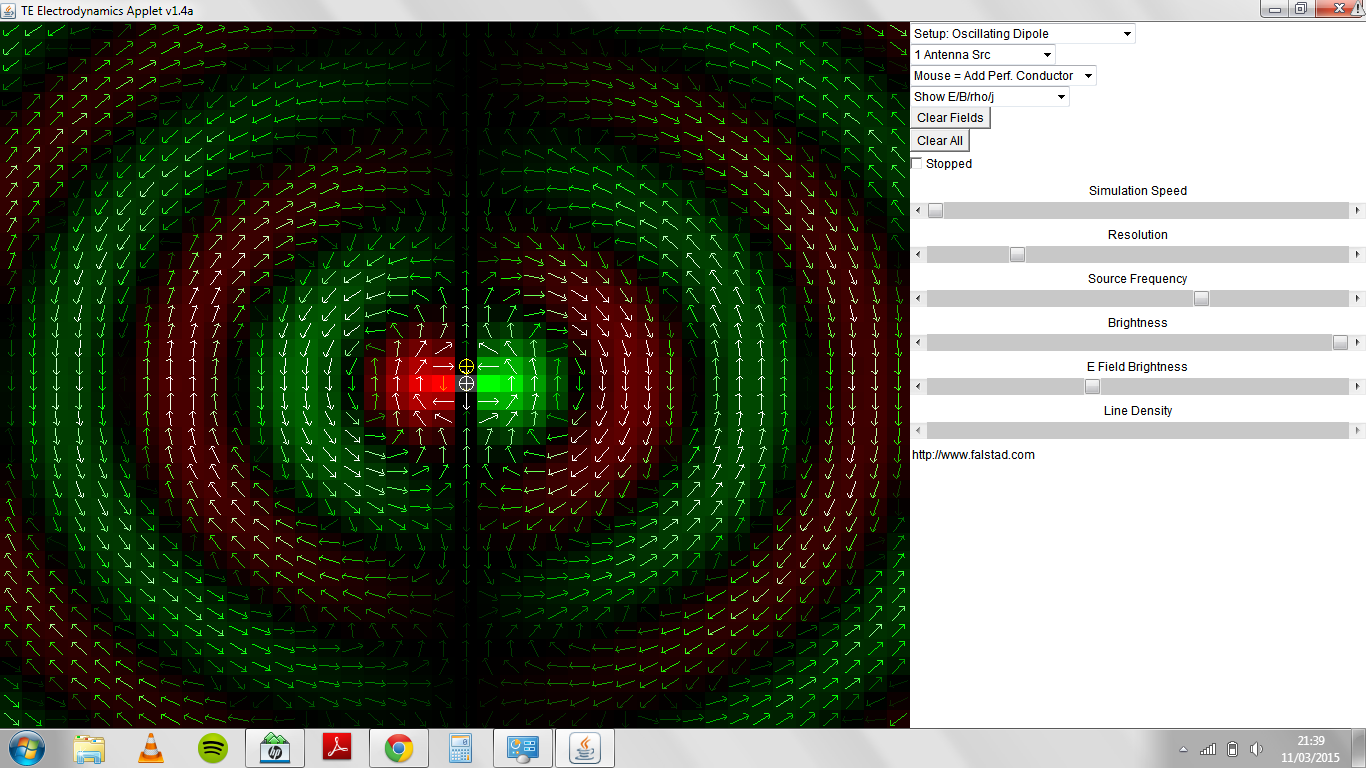The image size is (1366, 768).
Task: Click Line Density slider left arrow
Action: pyautogui.click(x=918, y=431)
